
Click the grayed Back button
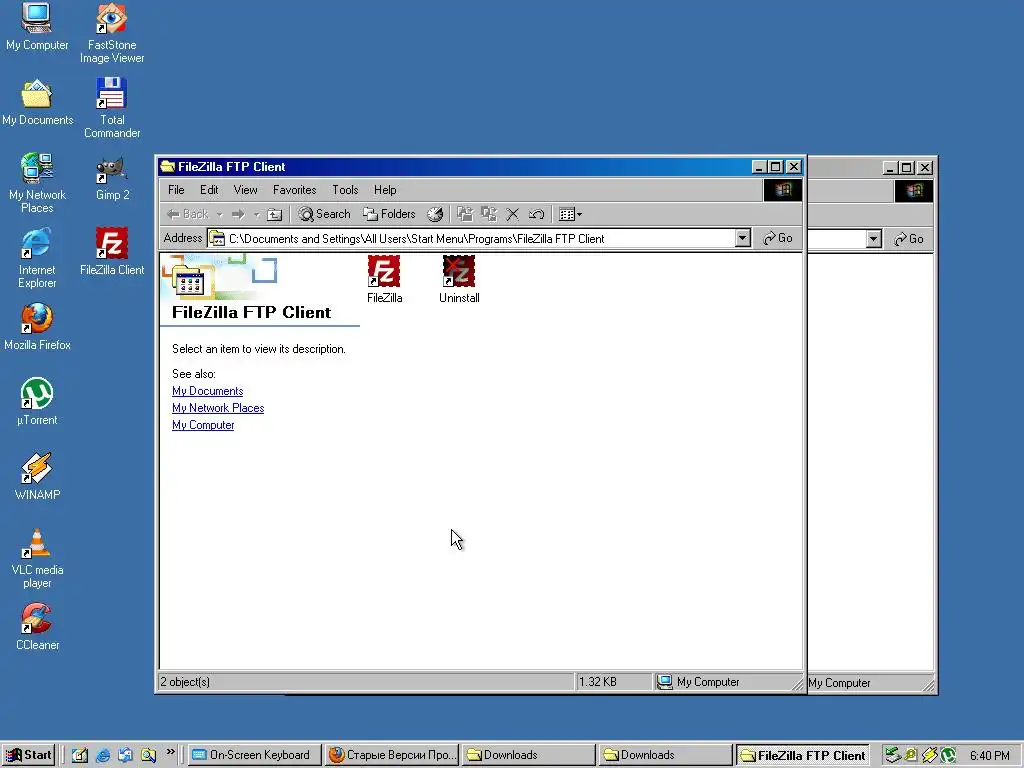click(x=187, y=214)
